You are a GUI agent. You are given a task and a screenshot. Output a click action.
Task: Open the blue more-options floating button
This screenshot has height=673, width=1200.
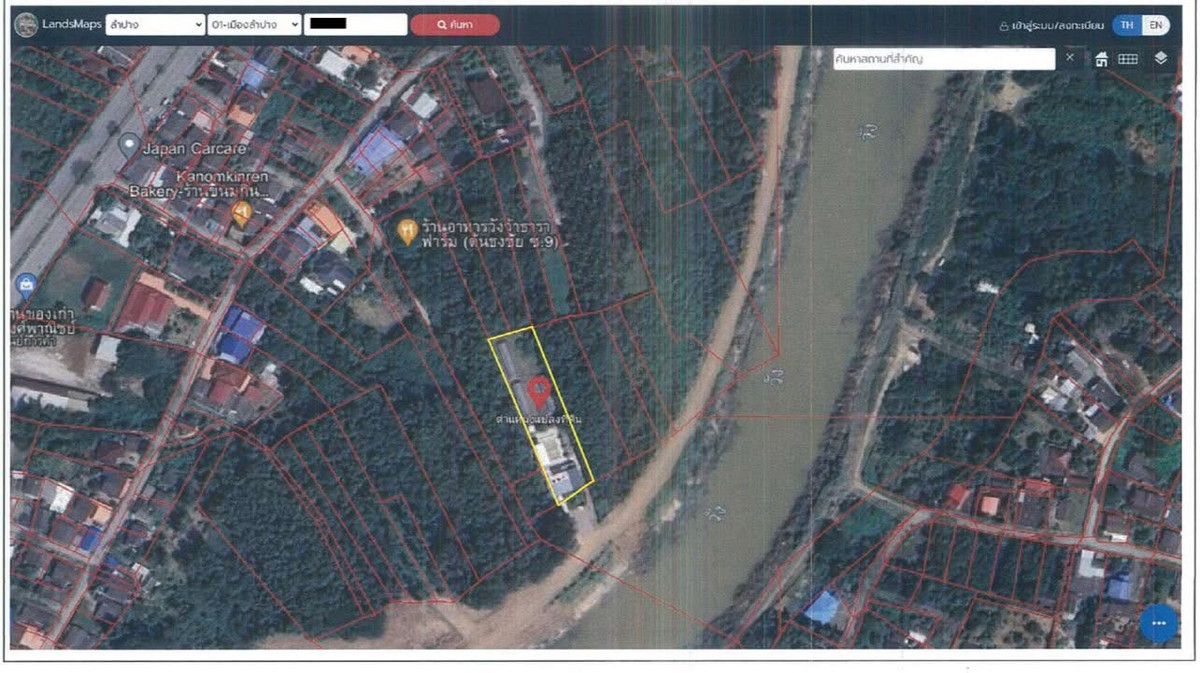[x=1157, y=621]
